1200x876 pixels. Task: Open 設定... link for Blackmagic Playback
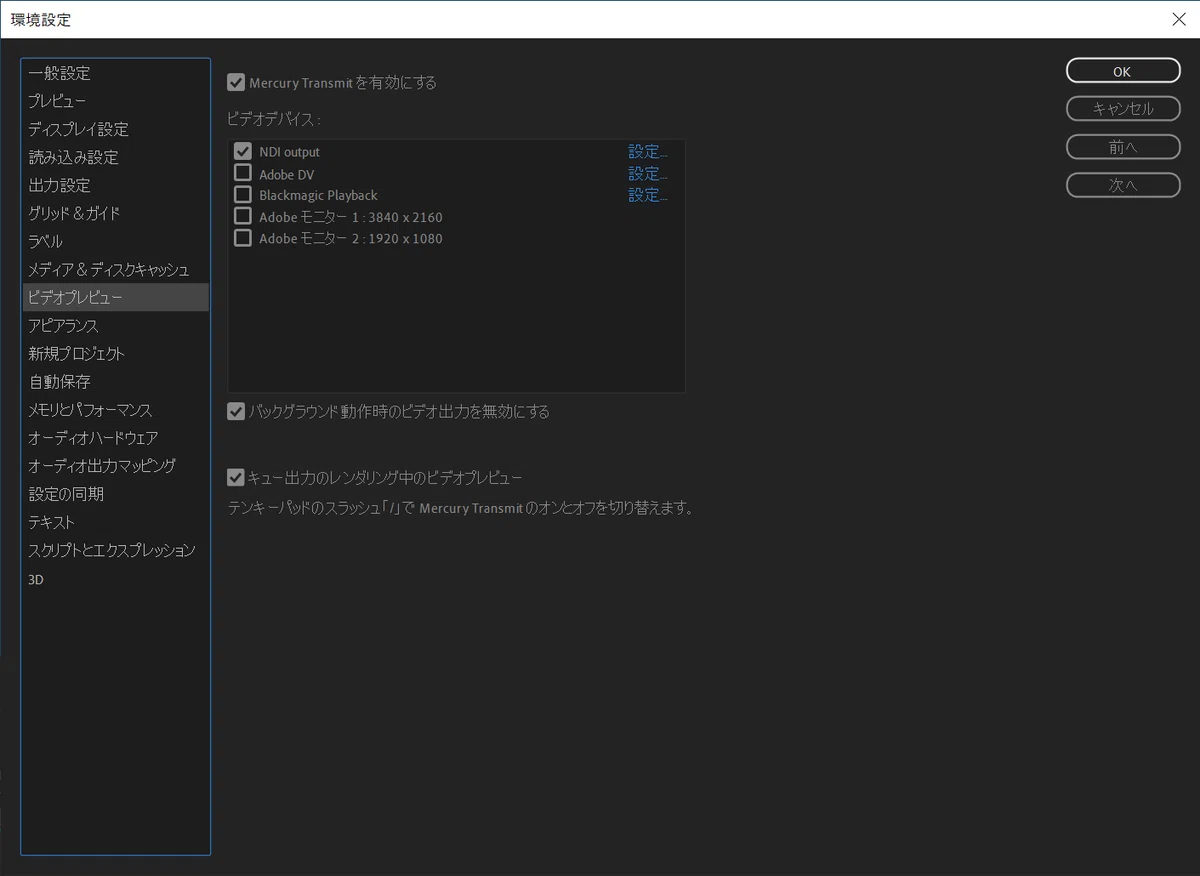647,195
